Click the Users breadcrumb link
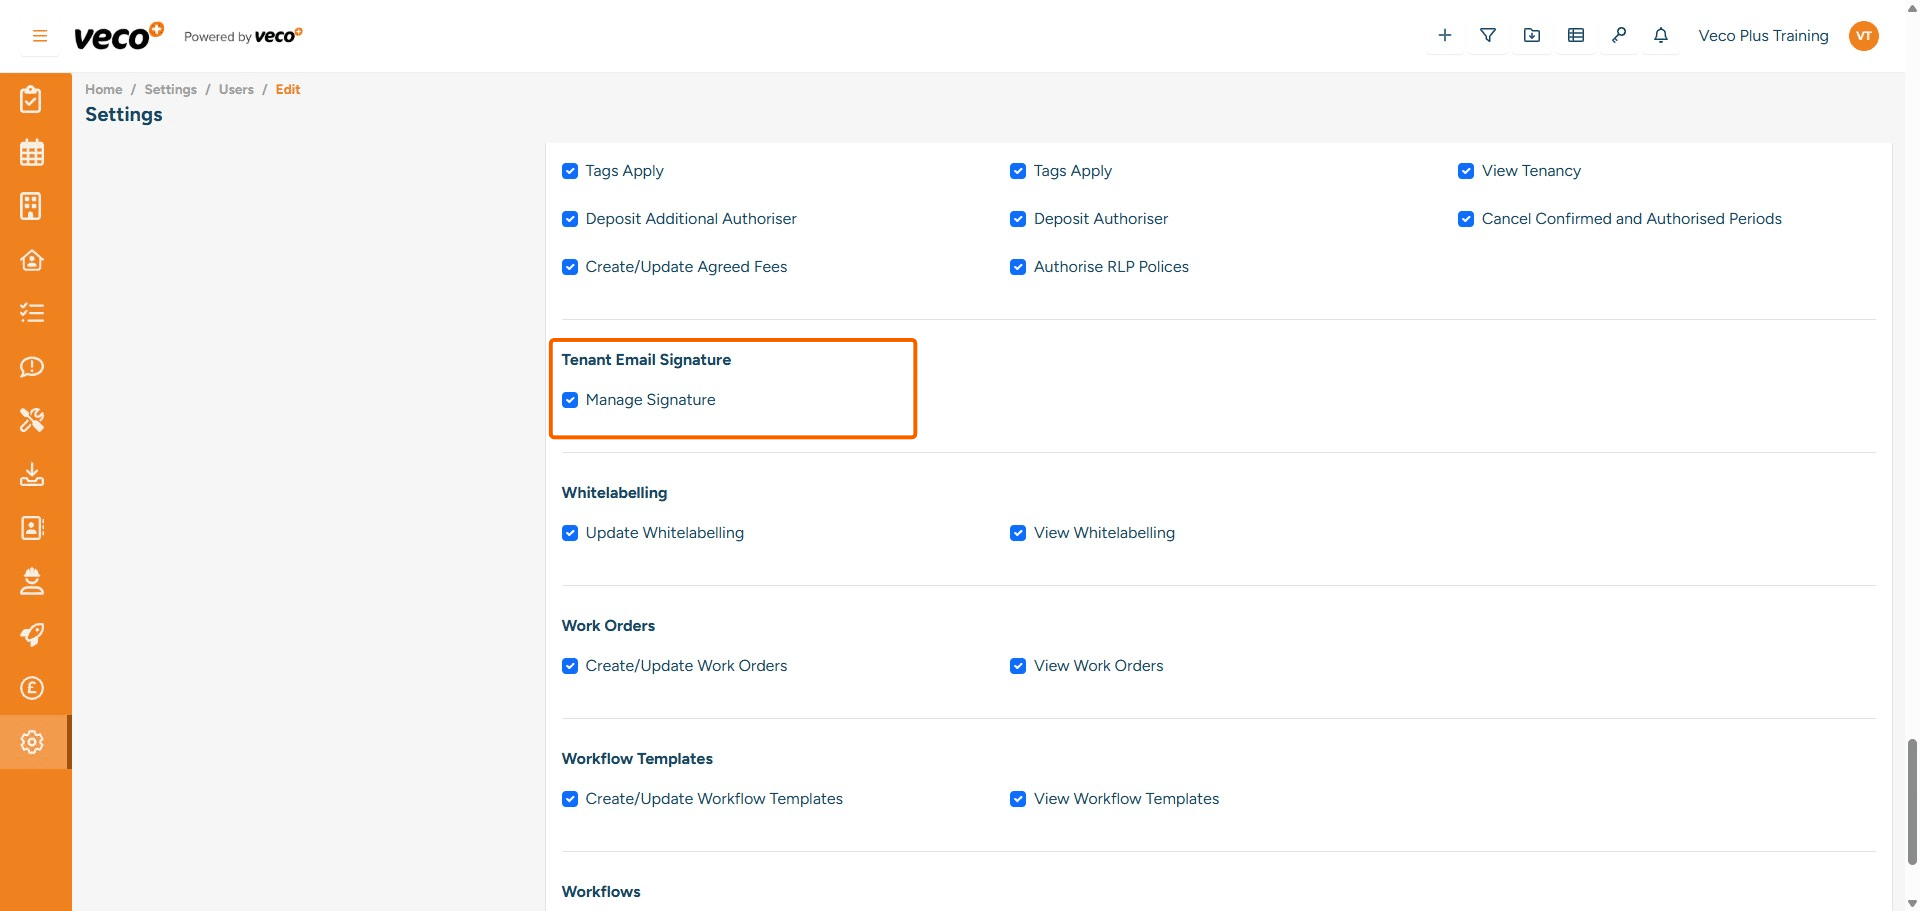Image resolution: width=1920 pixels, height=911 pixels. (x=236, y=89)
